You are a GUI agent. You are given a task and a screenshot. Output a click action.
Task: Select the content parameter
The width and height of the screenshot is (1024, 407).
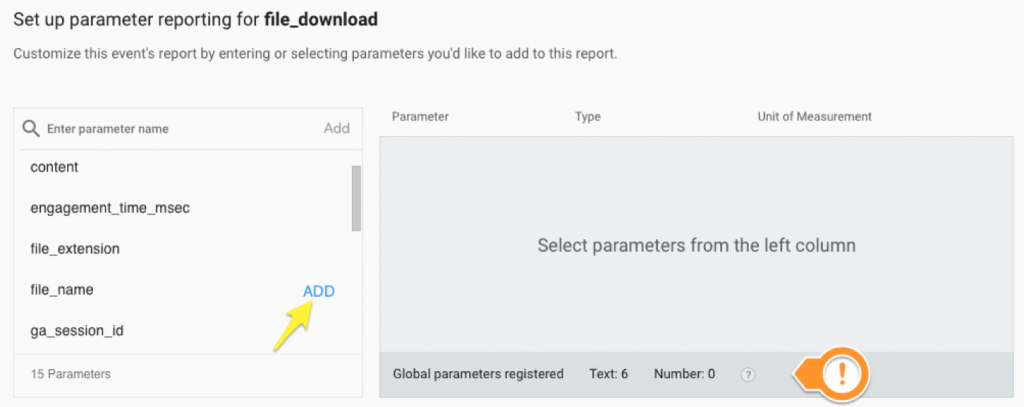(x=55, y=167)
